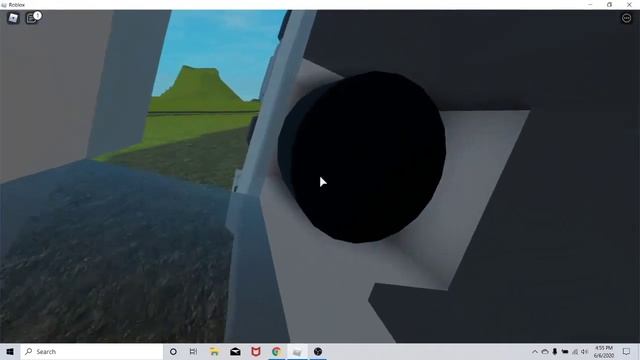Select the Roblox app taskbar icon
The height and width of the screenshot is (360, 640).
click(297, 351)
